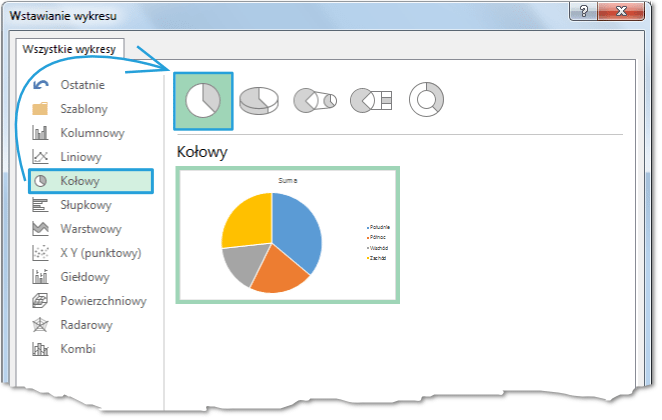Viewport: 662px width, 420px height.
Task: Switch to the Wszystkie wykresy tab
Action: click(70, 49)
